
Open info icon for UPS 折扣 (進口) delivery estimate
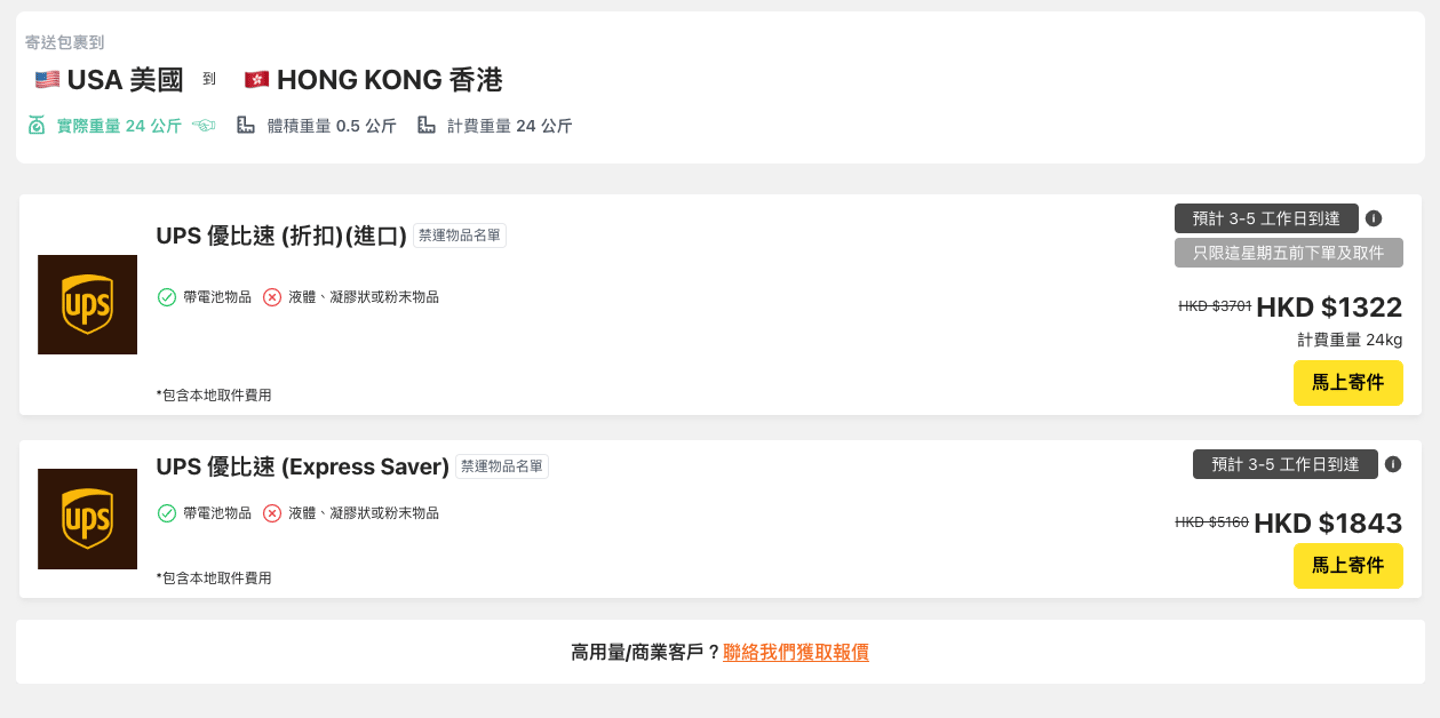(x=1374, y=218)
